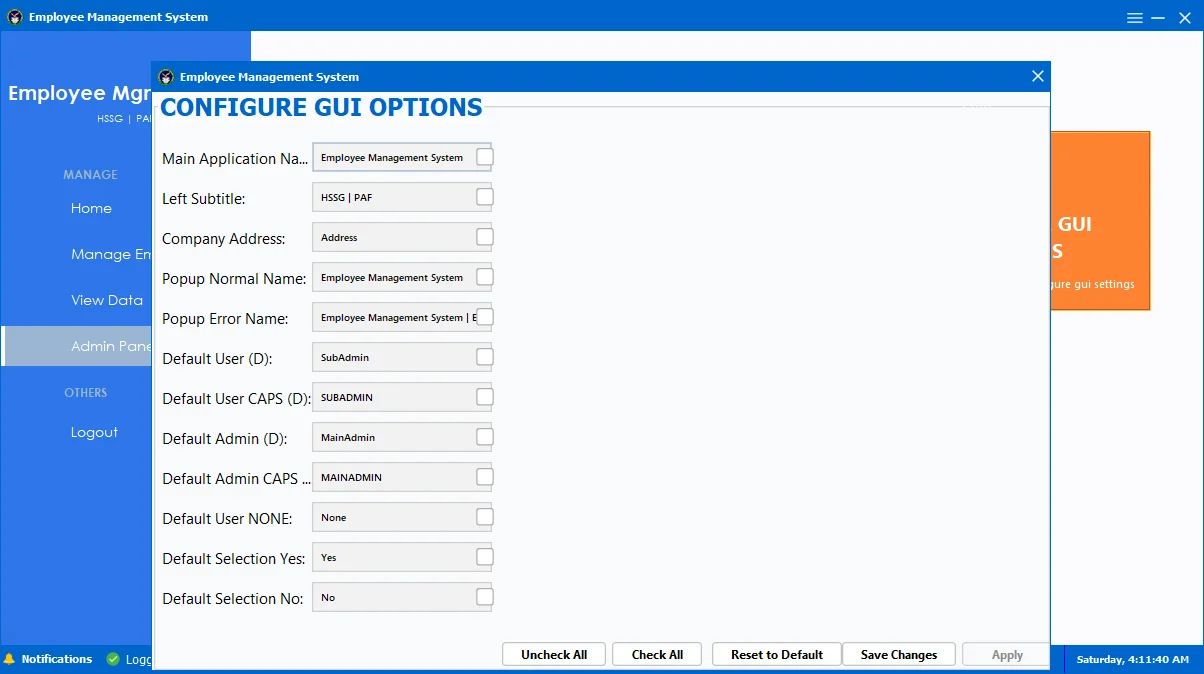Screen dimensions: 1204x674
Task: Close the Configure GUI Options dialog
Action: [1038, 76]
